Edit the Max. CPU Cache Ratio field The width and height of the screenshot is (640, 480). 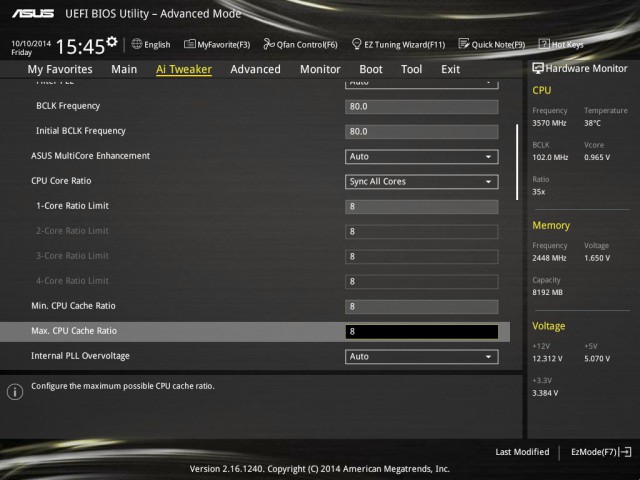click(422, 332)
